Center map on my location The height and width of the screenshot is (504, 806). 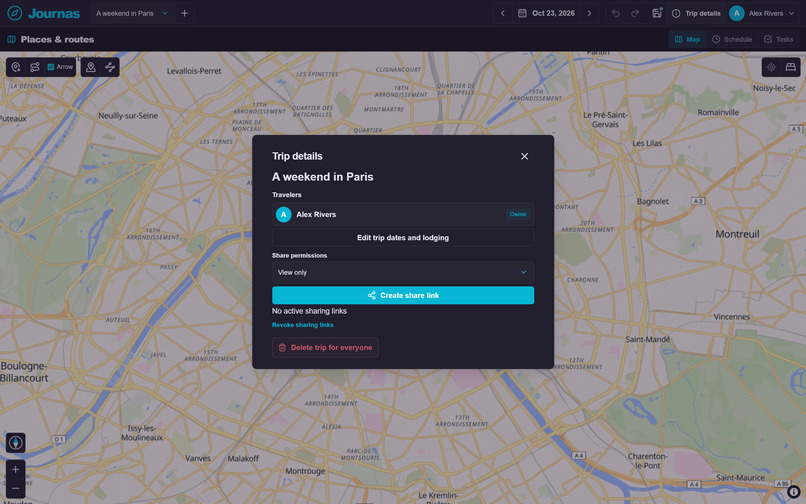(x=771, y=67)
